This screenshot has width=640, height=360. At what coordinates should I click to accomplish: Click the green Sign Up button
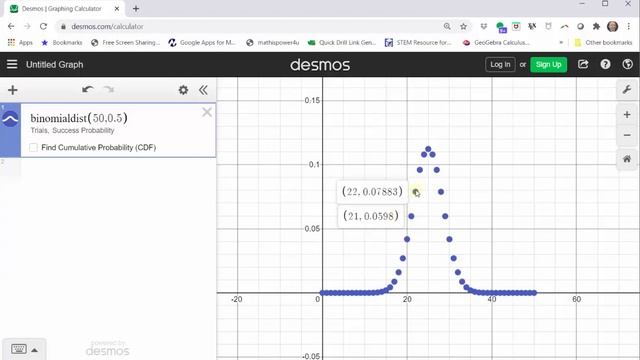(x=548, y=64)
